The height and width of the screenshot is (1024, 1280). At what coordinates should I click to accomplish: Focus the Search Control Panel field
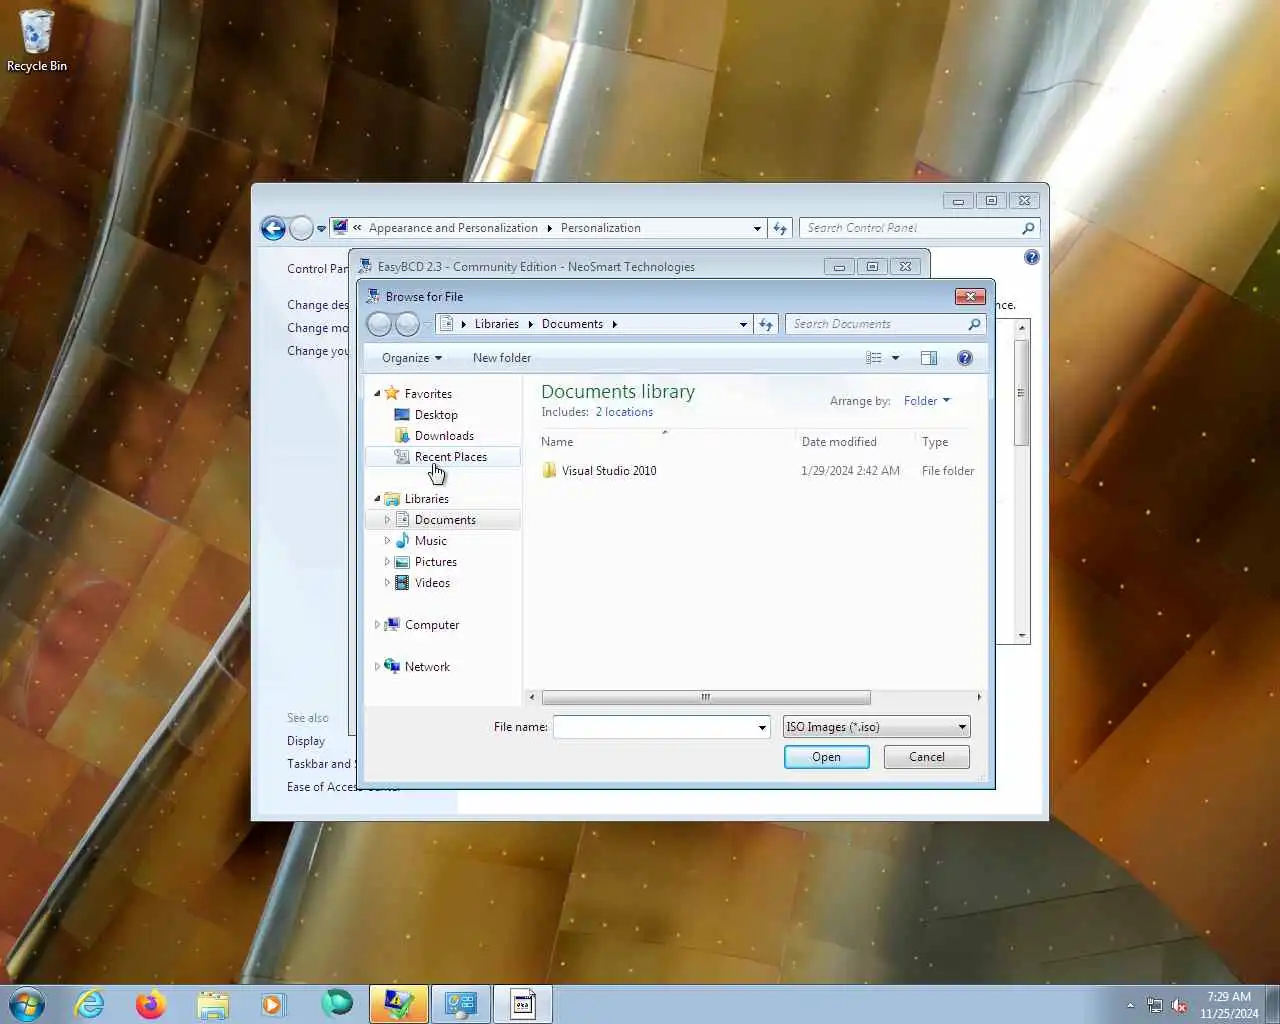pos(912,228)
